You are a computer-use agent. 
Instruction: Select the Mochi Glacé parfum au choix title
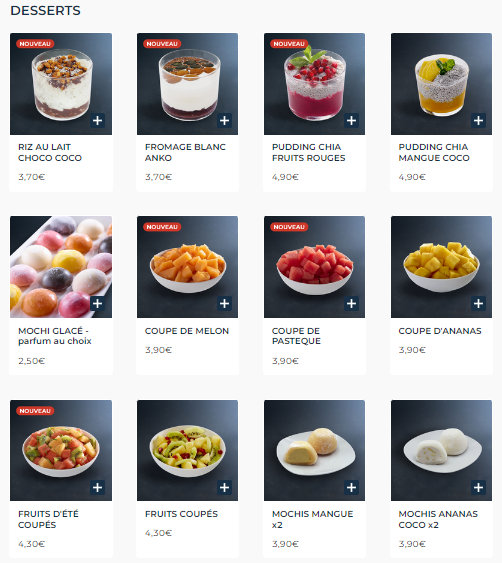tap(55, 336)
